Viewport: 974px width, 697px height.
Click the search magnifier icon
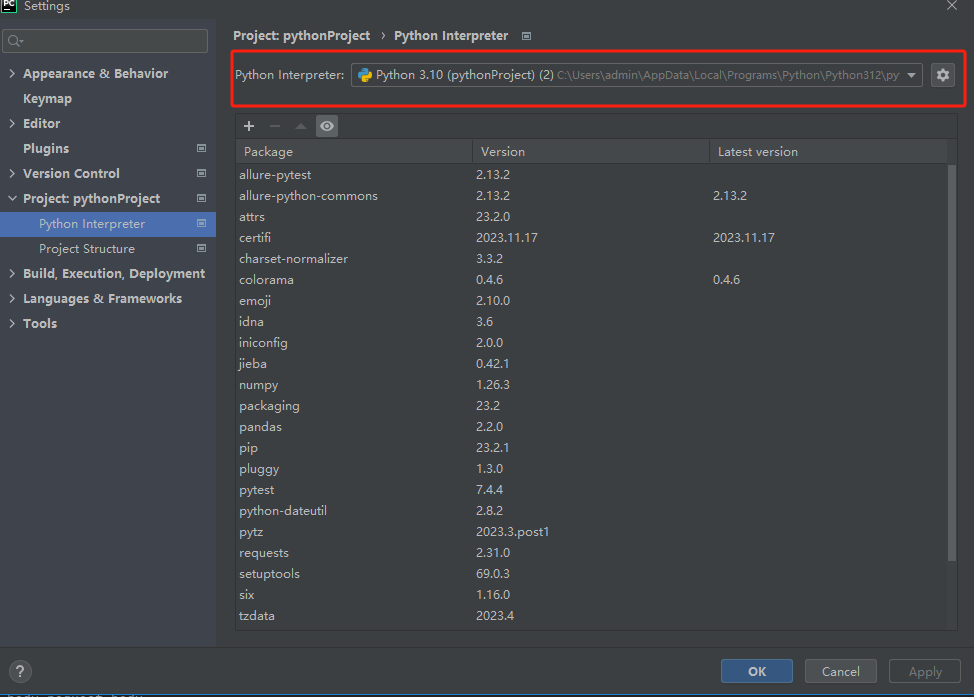click(15, 41)
